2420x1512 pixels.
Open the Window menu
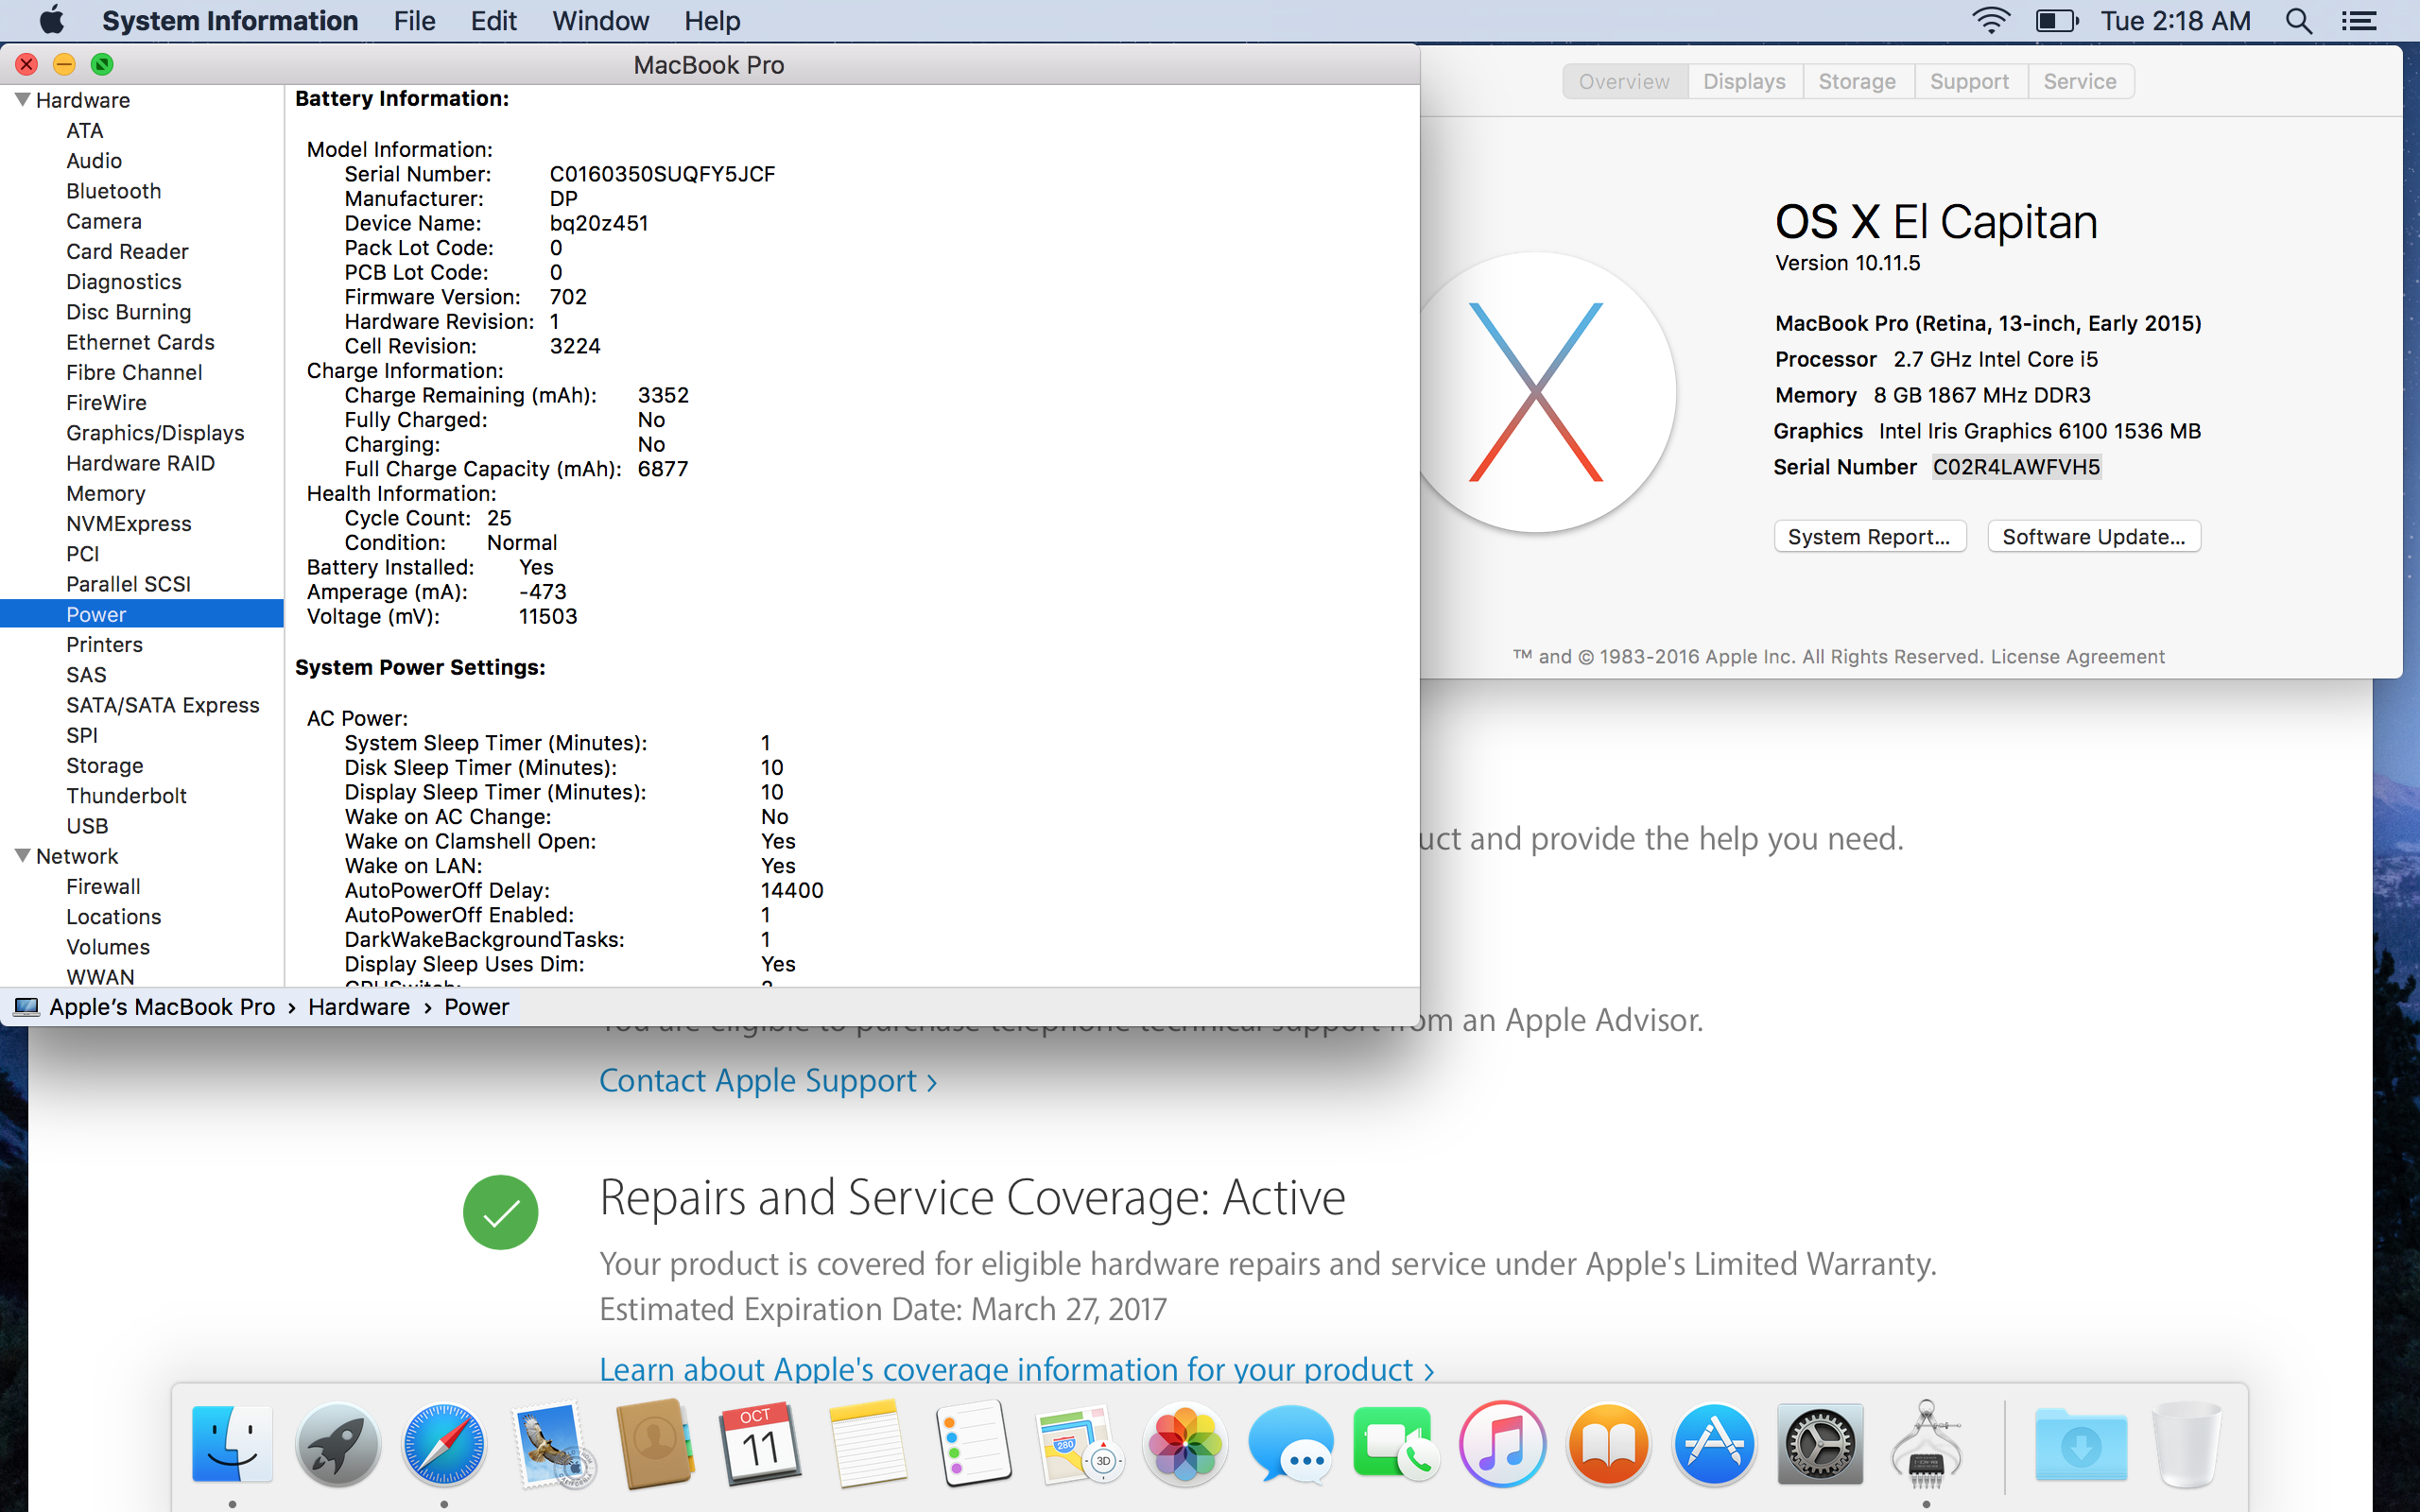600,21
